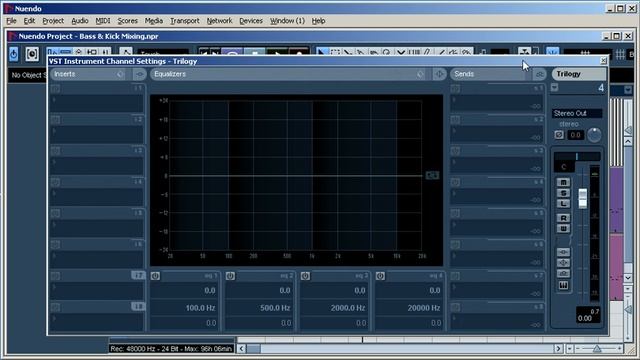The width and height of the screenshot is (640, 360).
Task: Open dropdown arrow at track list top right
Action: 628,90
